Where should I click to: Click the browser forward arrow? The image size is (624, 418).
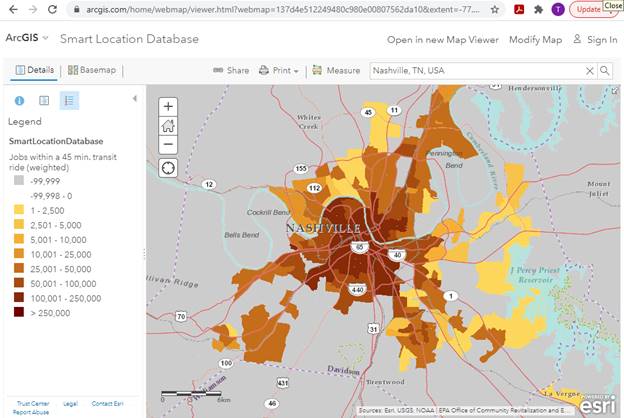[x=33, y=9]
